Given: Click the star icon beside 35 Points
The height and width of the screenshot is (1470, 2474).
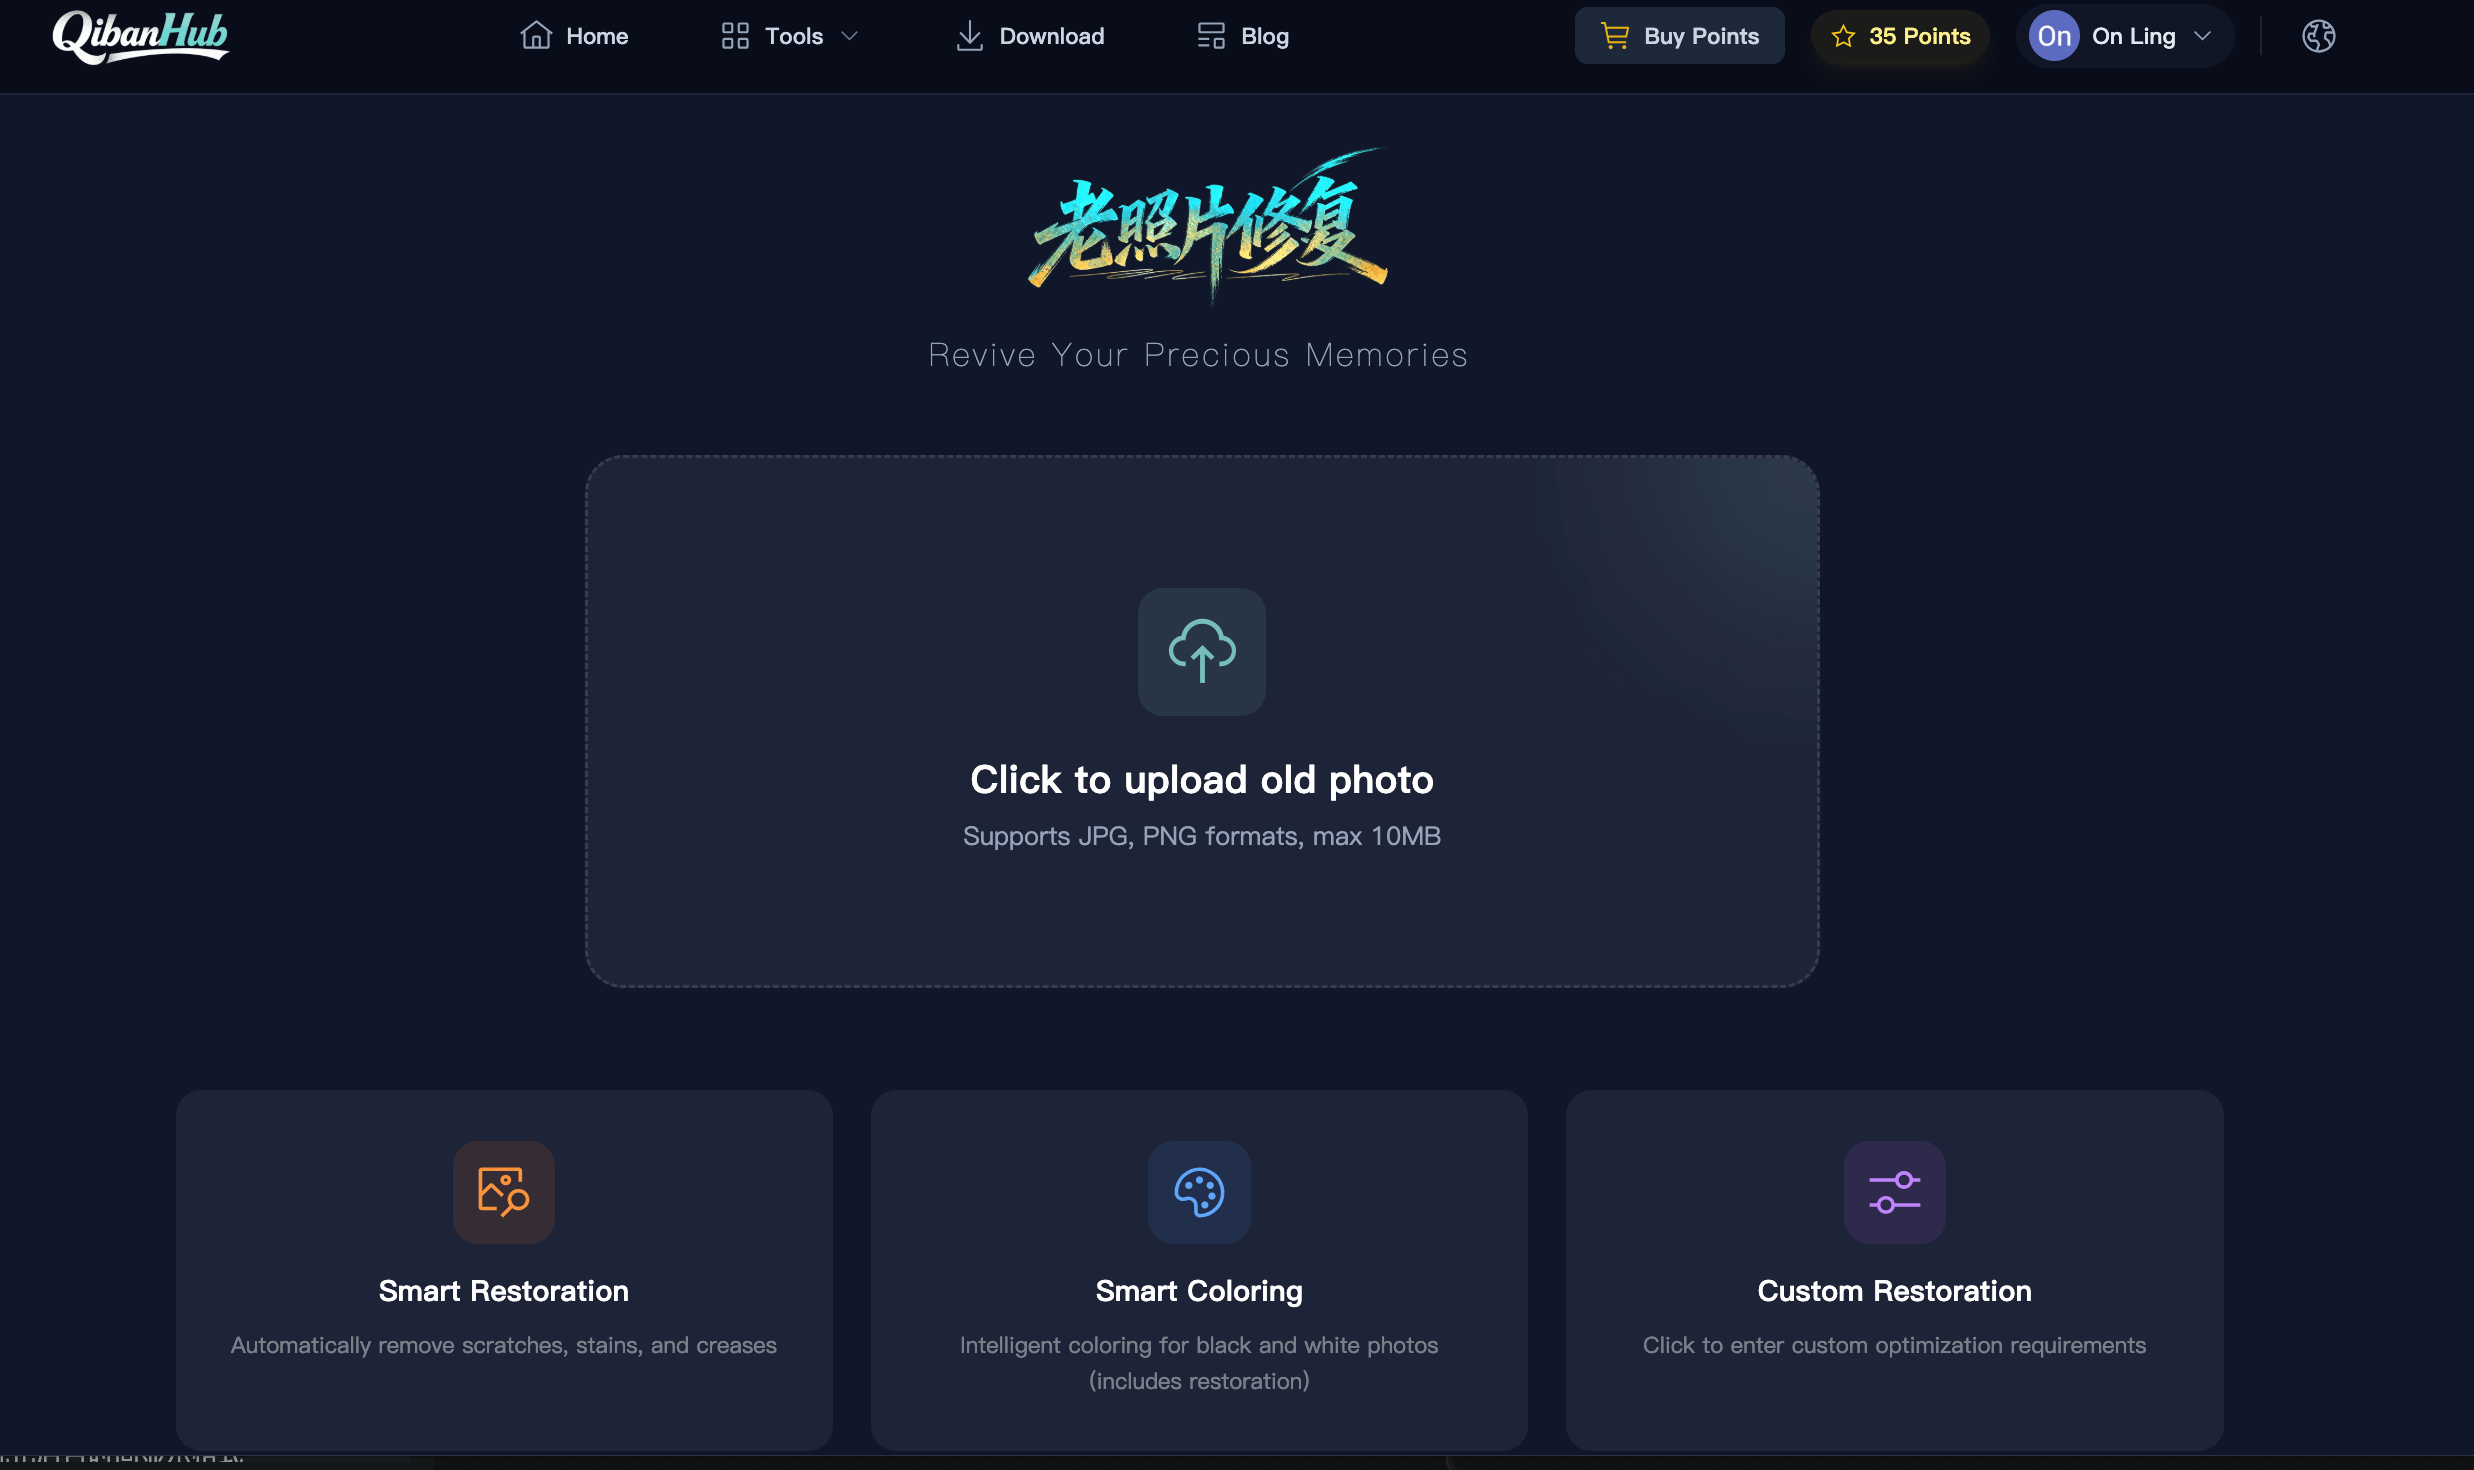Looking at the screenshot, I should click(x=1843, y=36).
